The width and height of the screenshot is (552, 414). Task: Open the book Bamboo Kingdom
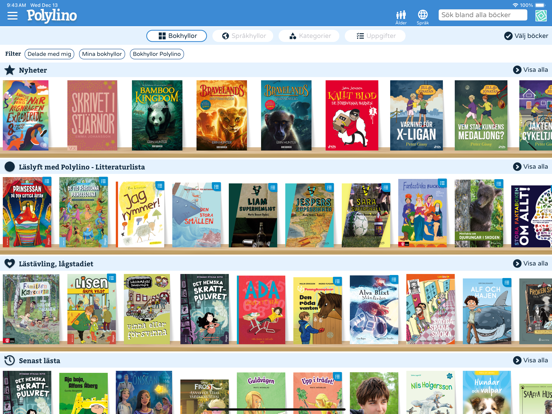tap(157, 115)
